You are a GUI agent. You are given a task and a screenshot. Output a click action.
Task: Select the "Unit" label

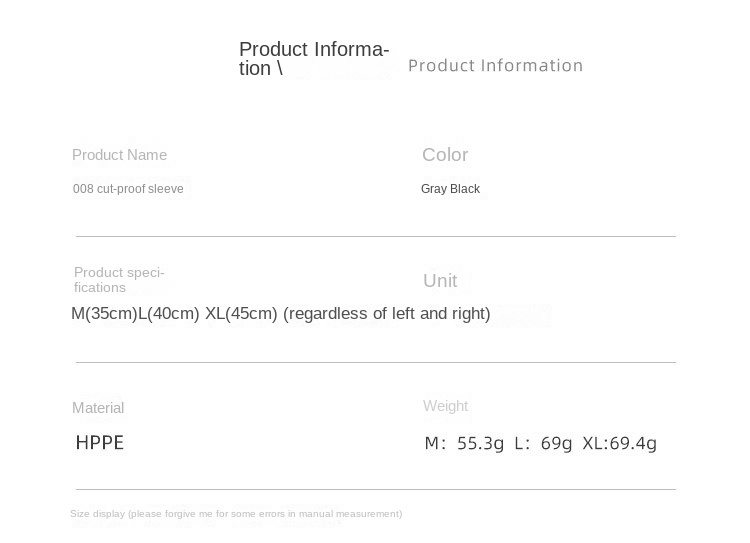pyautogui.click(x=440, y=281)
